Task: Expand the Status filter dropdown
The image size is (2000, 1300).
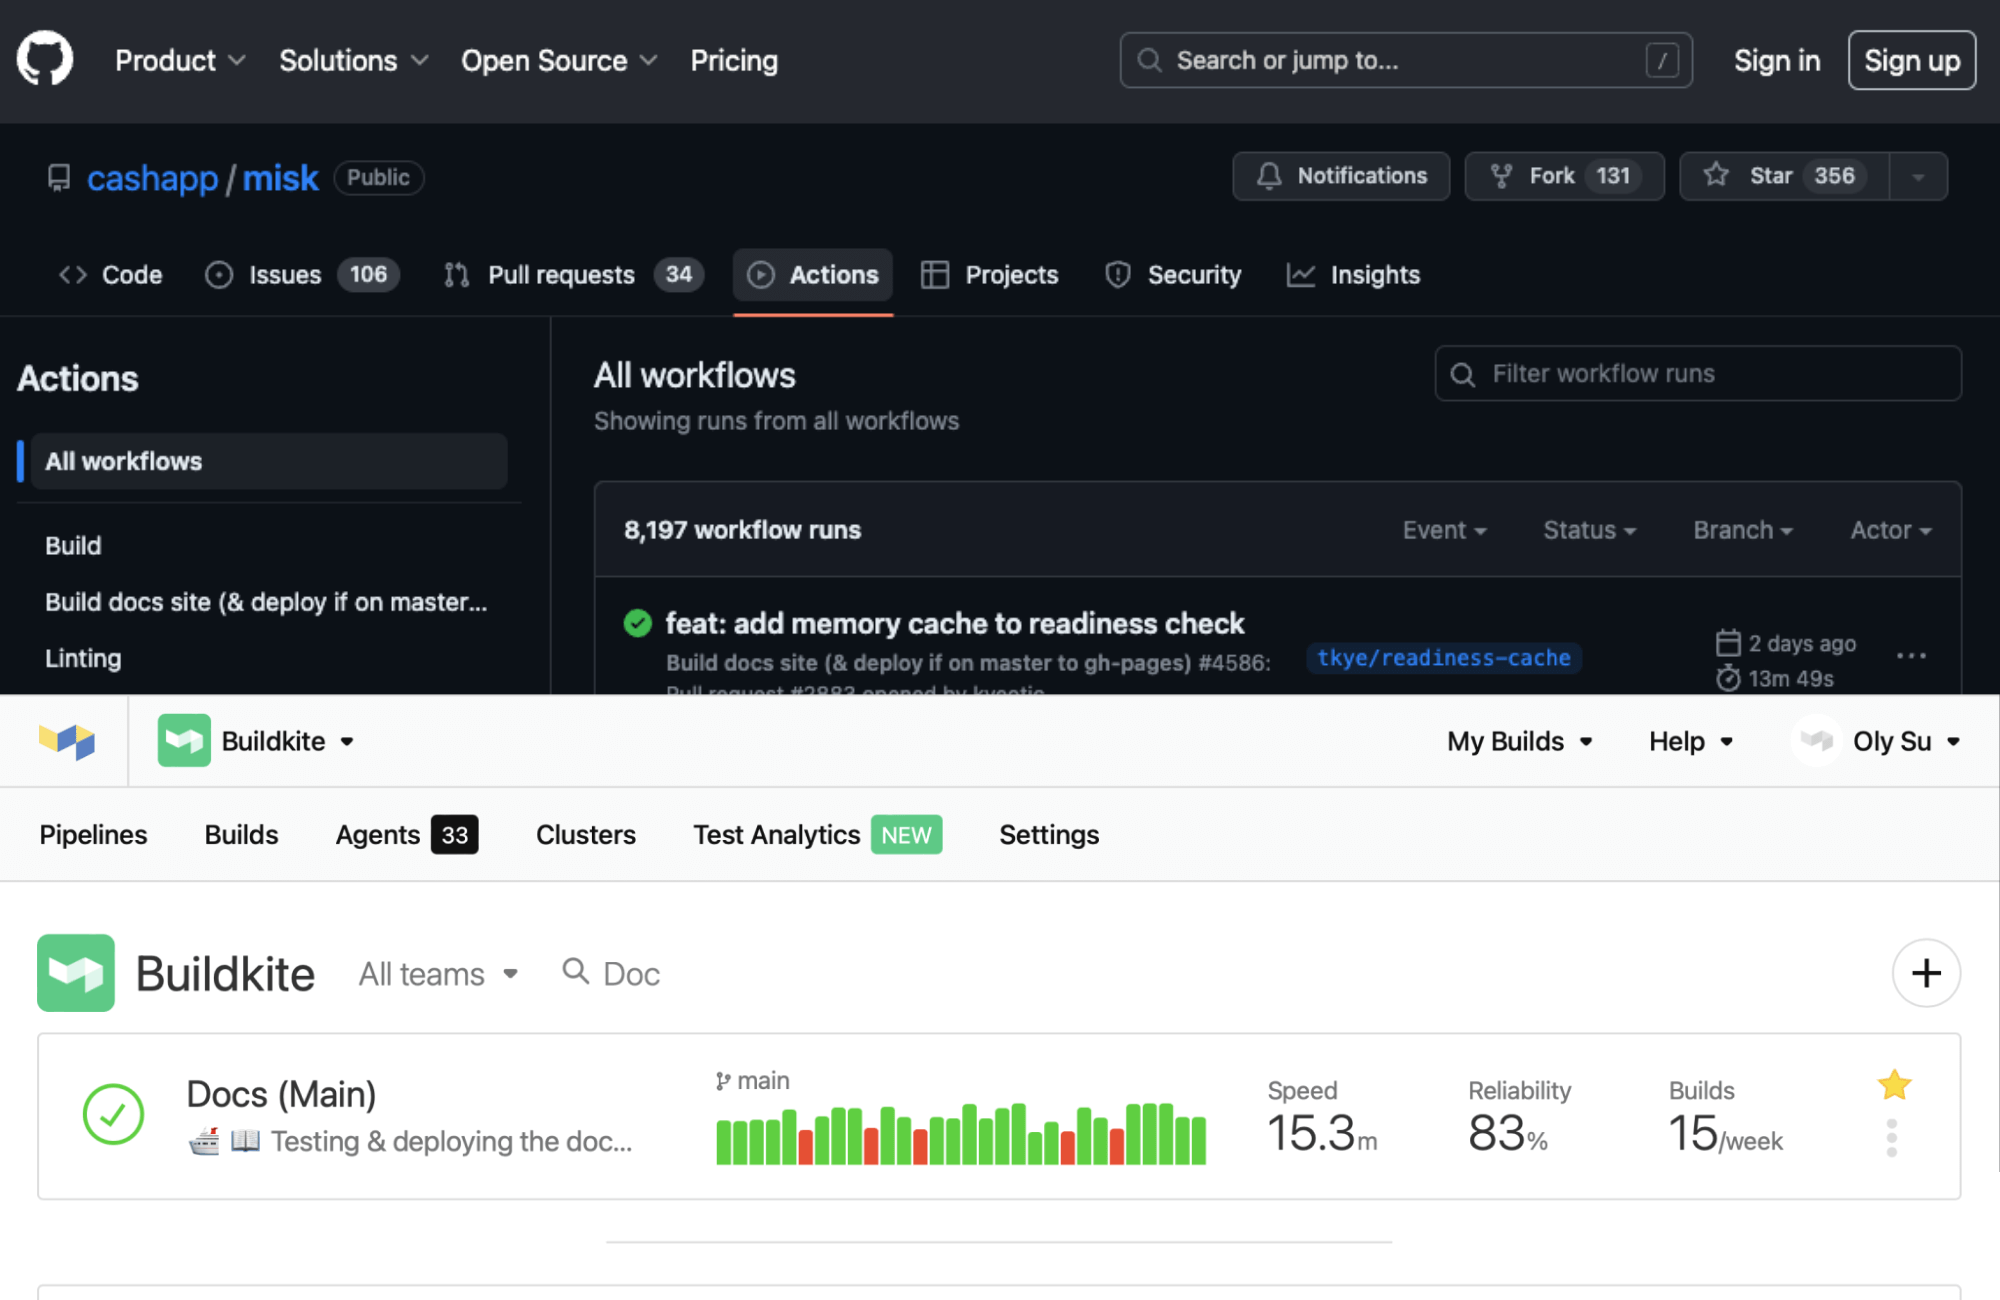Action: click(x=1589, y=530)
